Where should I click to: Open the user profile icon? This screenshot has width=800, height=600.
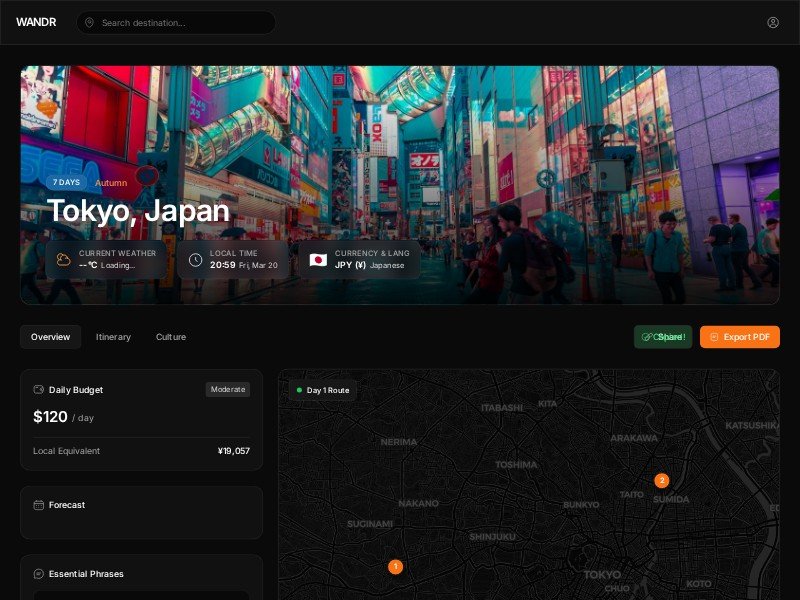(773, 22)
